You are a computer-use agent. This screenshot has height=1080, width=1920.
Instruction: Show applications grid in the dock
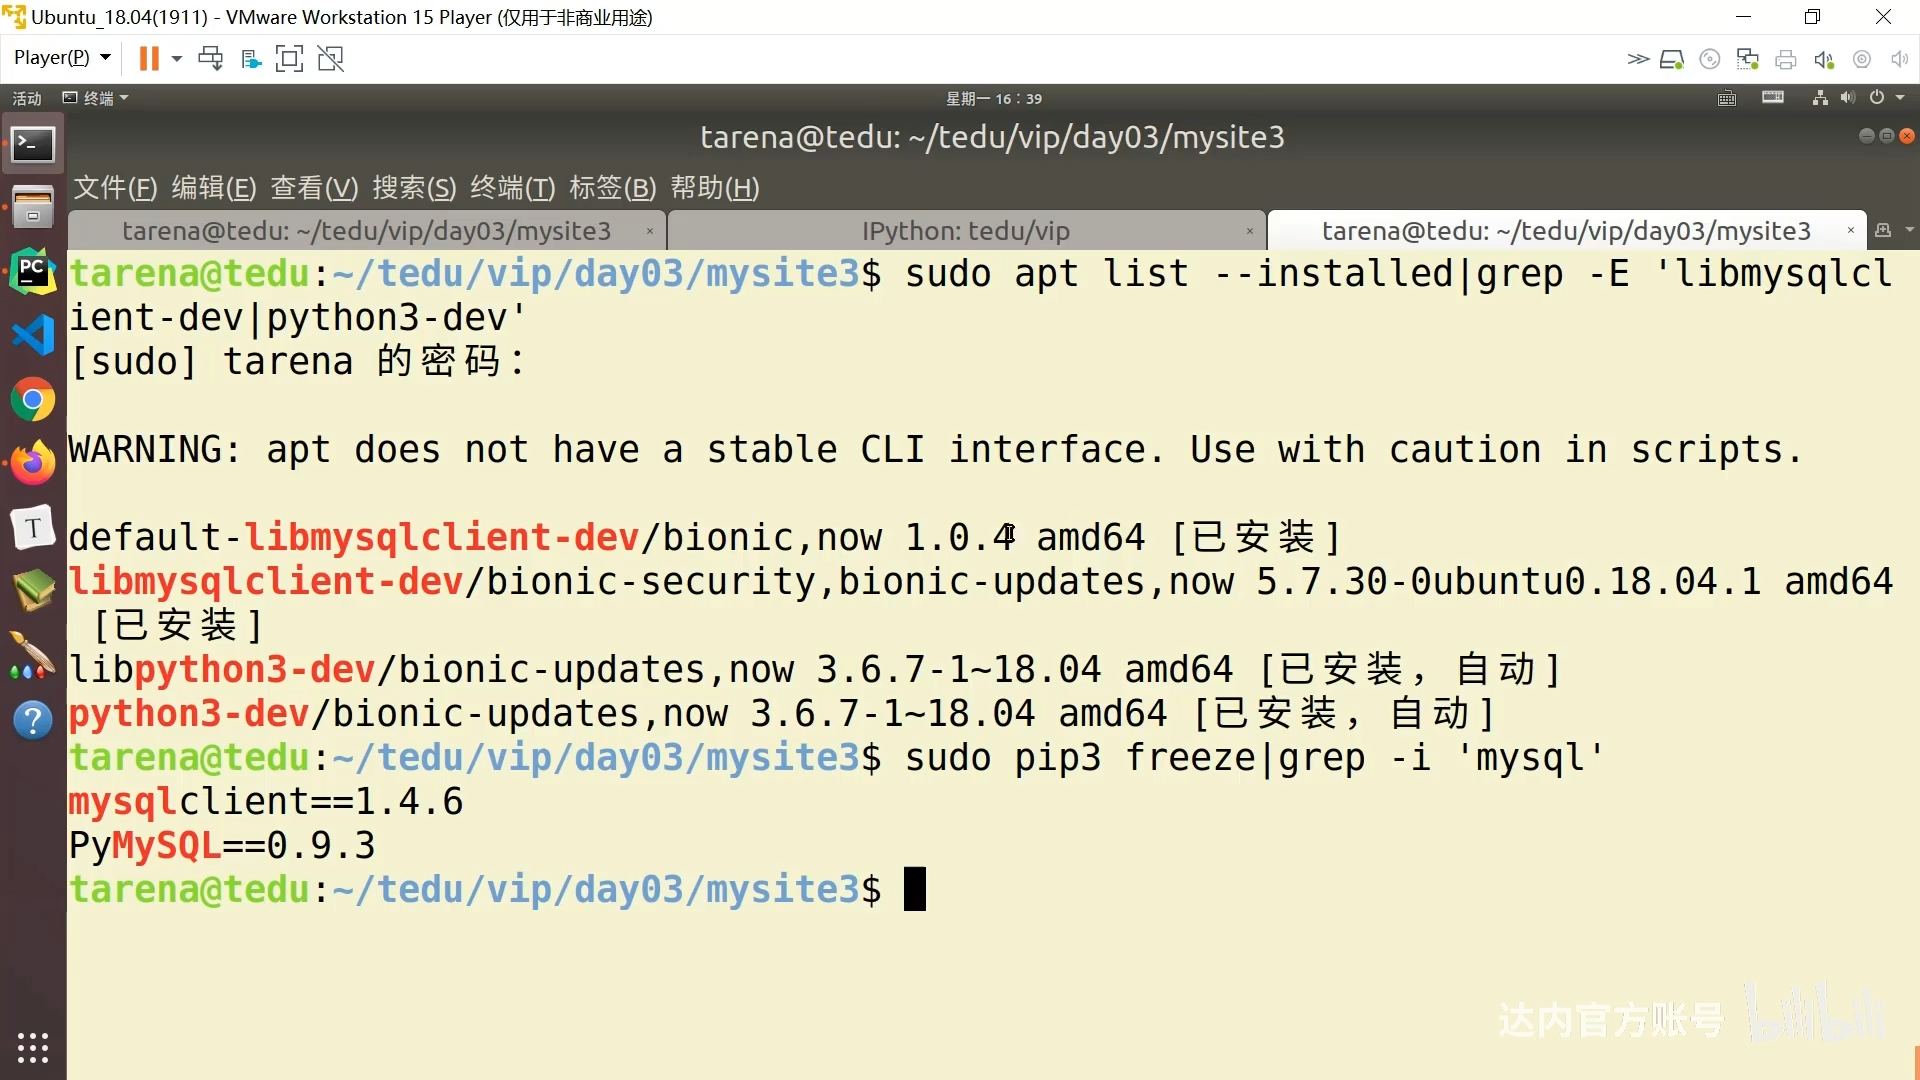coord(33,1047)
